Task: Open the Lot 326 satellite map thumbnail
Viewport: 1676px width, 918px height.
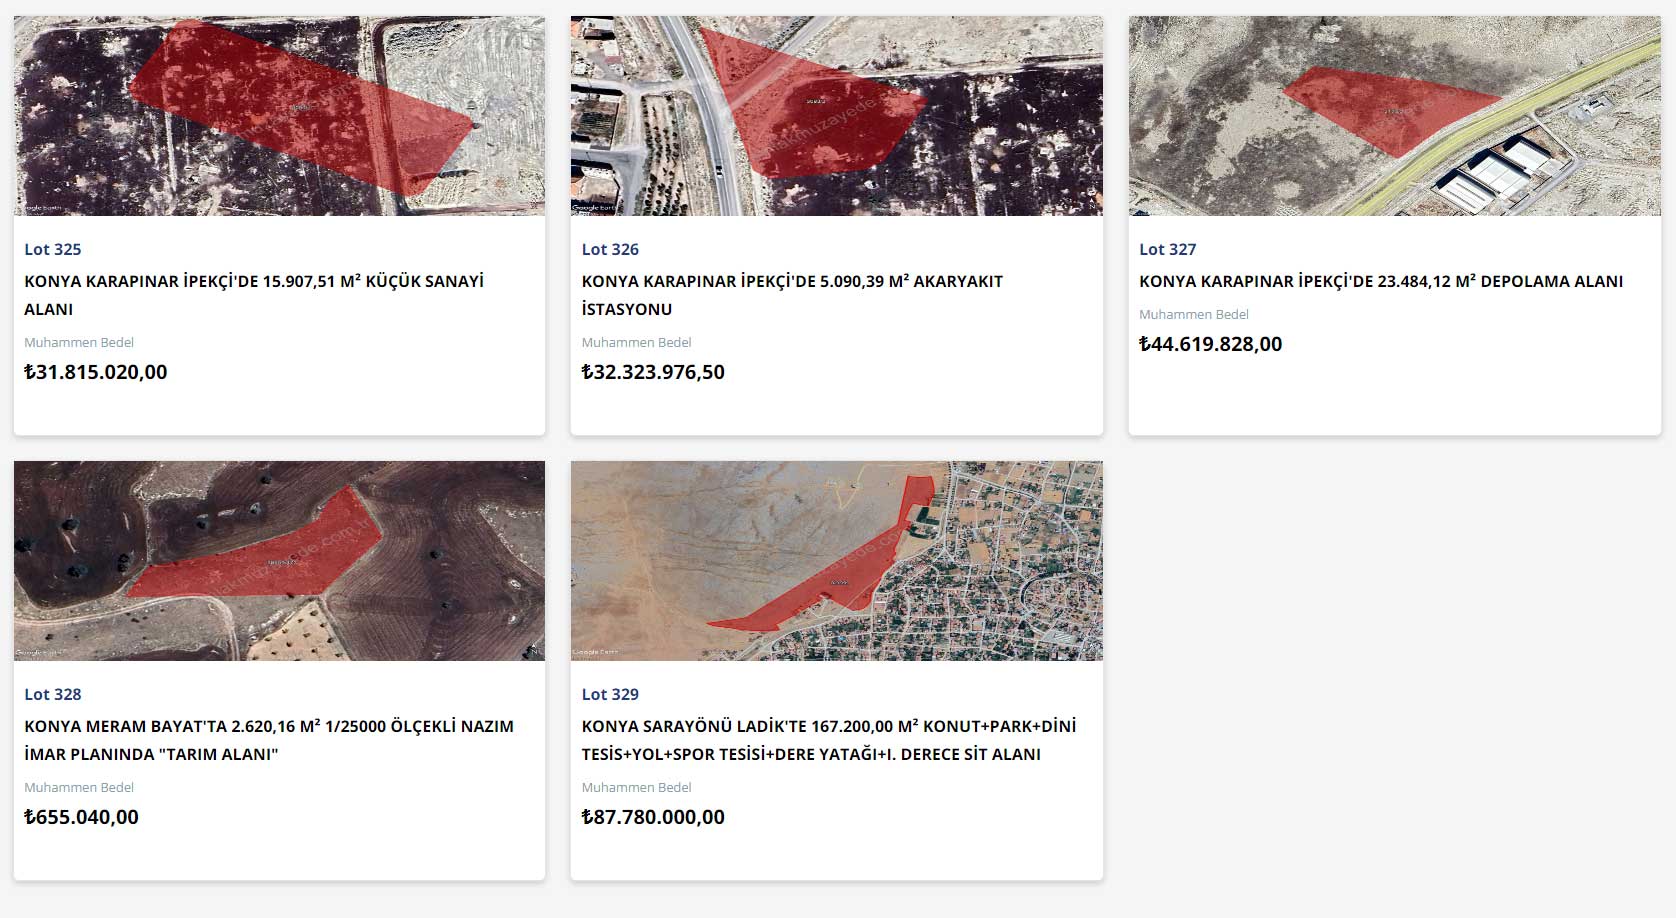Action: [836, 116]
